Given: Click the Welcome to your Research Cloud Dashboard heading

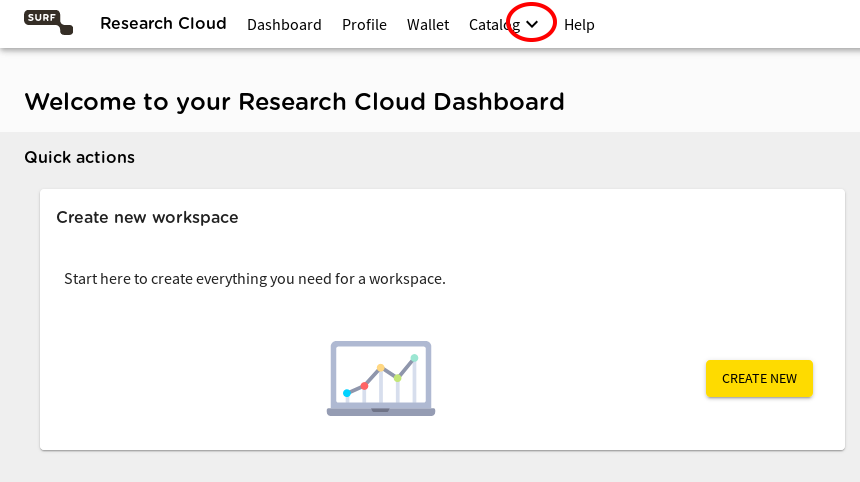Looking at the screenshot, I should 294,102.
